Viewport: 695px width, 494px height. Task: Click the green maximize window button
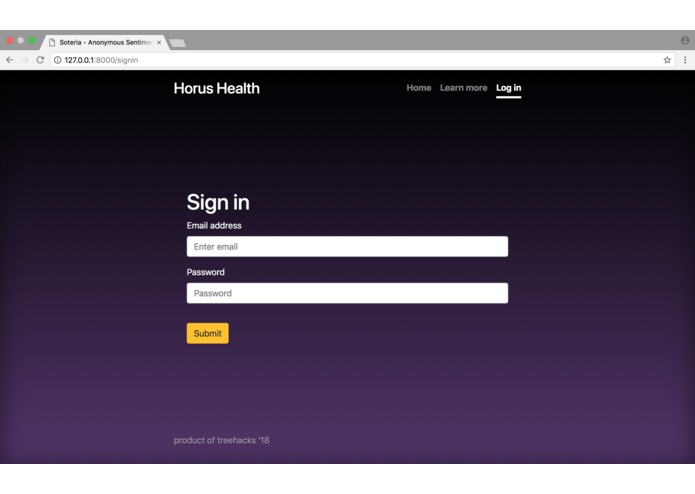coord(31,40)
